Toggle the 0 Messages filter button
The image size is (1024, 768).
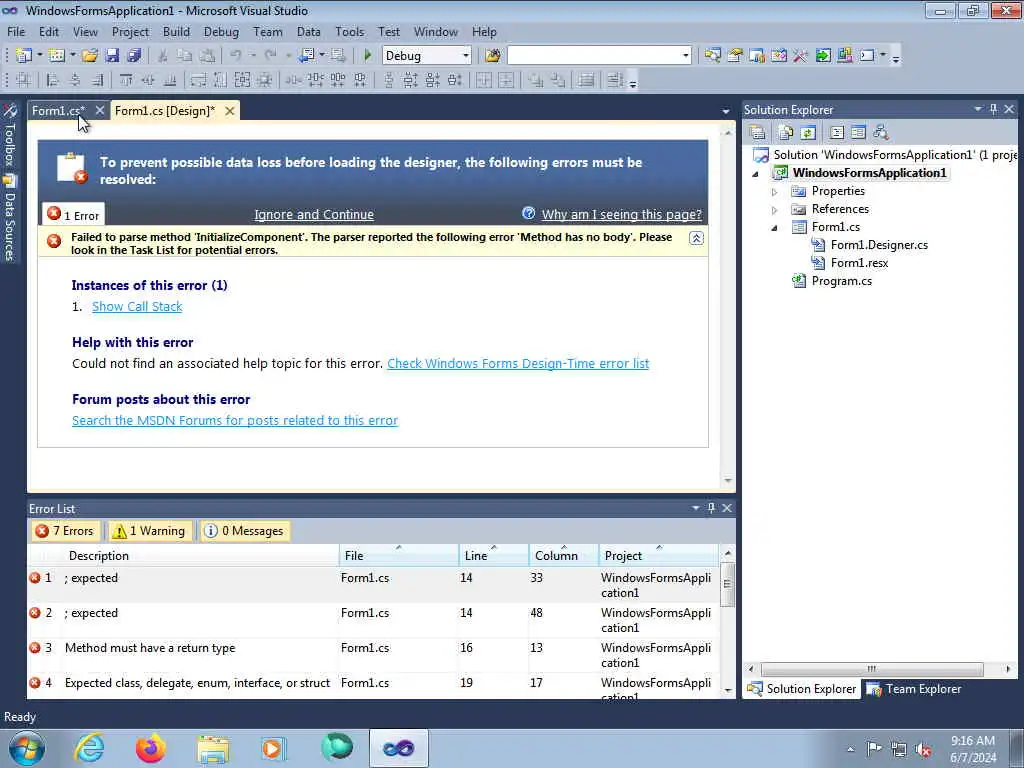pos(244,531)
